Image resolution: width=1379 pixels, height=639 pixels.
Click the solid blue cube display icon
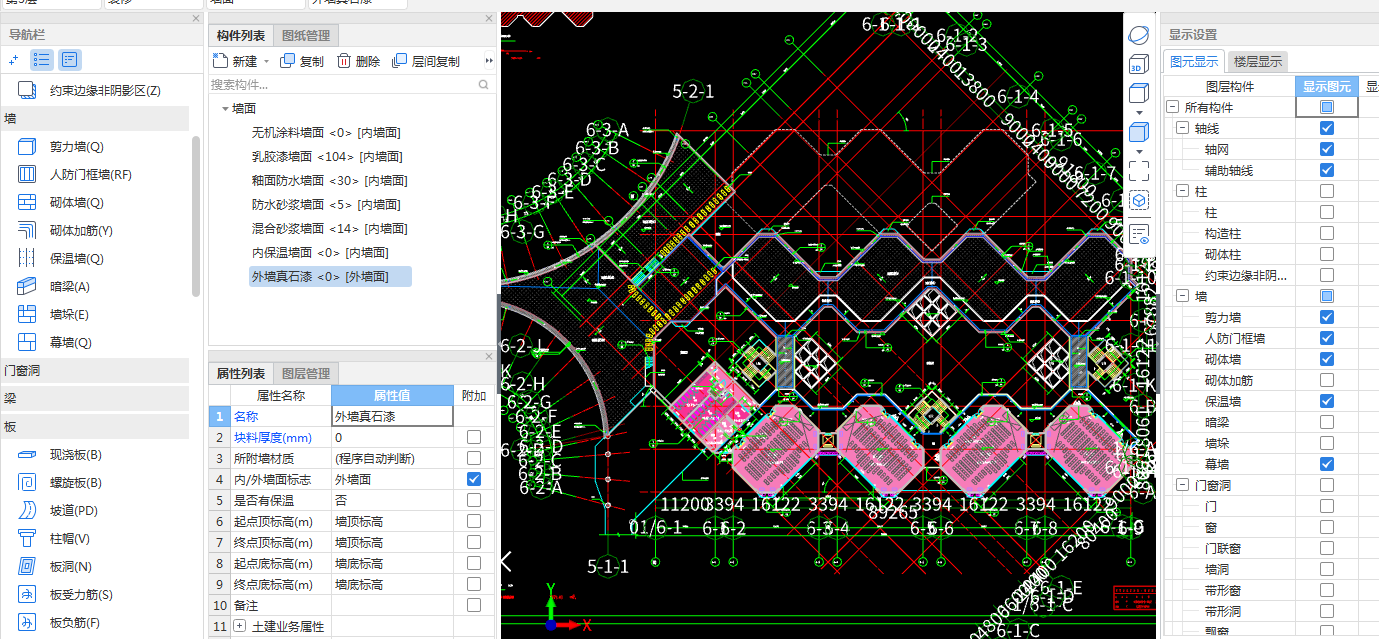1138,131
